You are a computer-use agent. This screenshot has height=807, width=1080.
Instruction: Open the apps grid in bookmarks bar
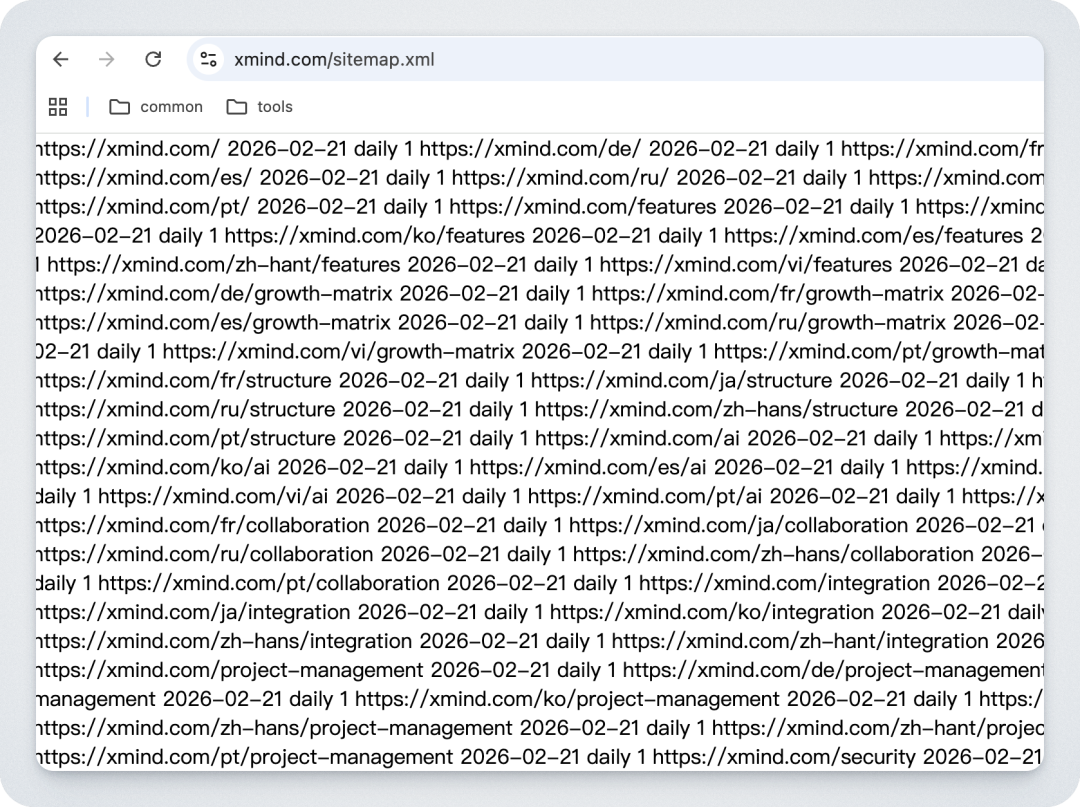click(58, 107)
